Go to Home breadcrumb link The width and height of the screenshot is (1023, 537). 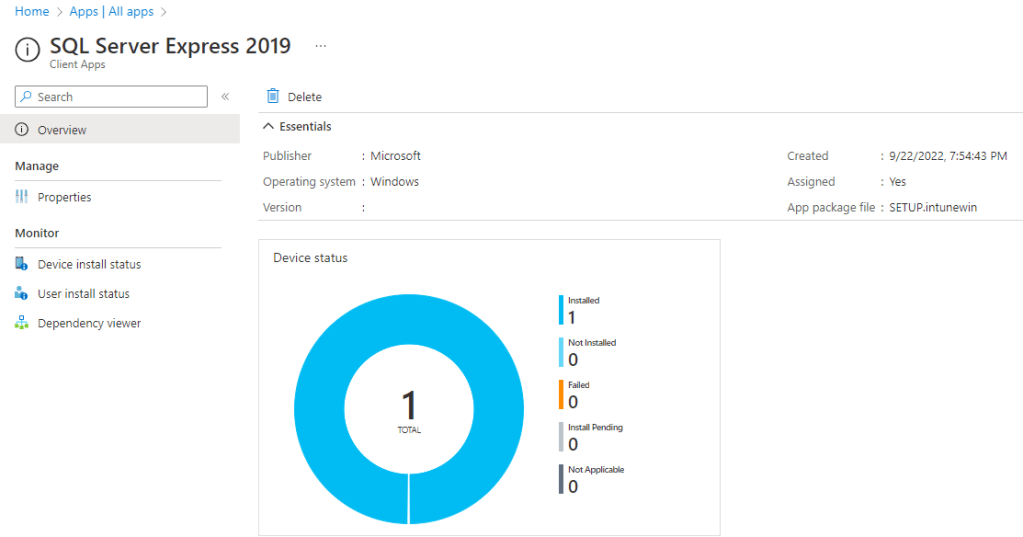click(x=32, y=12)
